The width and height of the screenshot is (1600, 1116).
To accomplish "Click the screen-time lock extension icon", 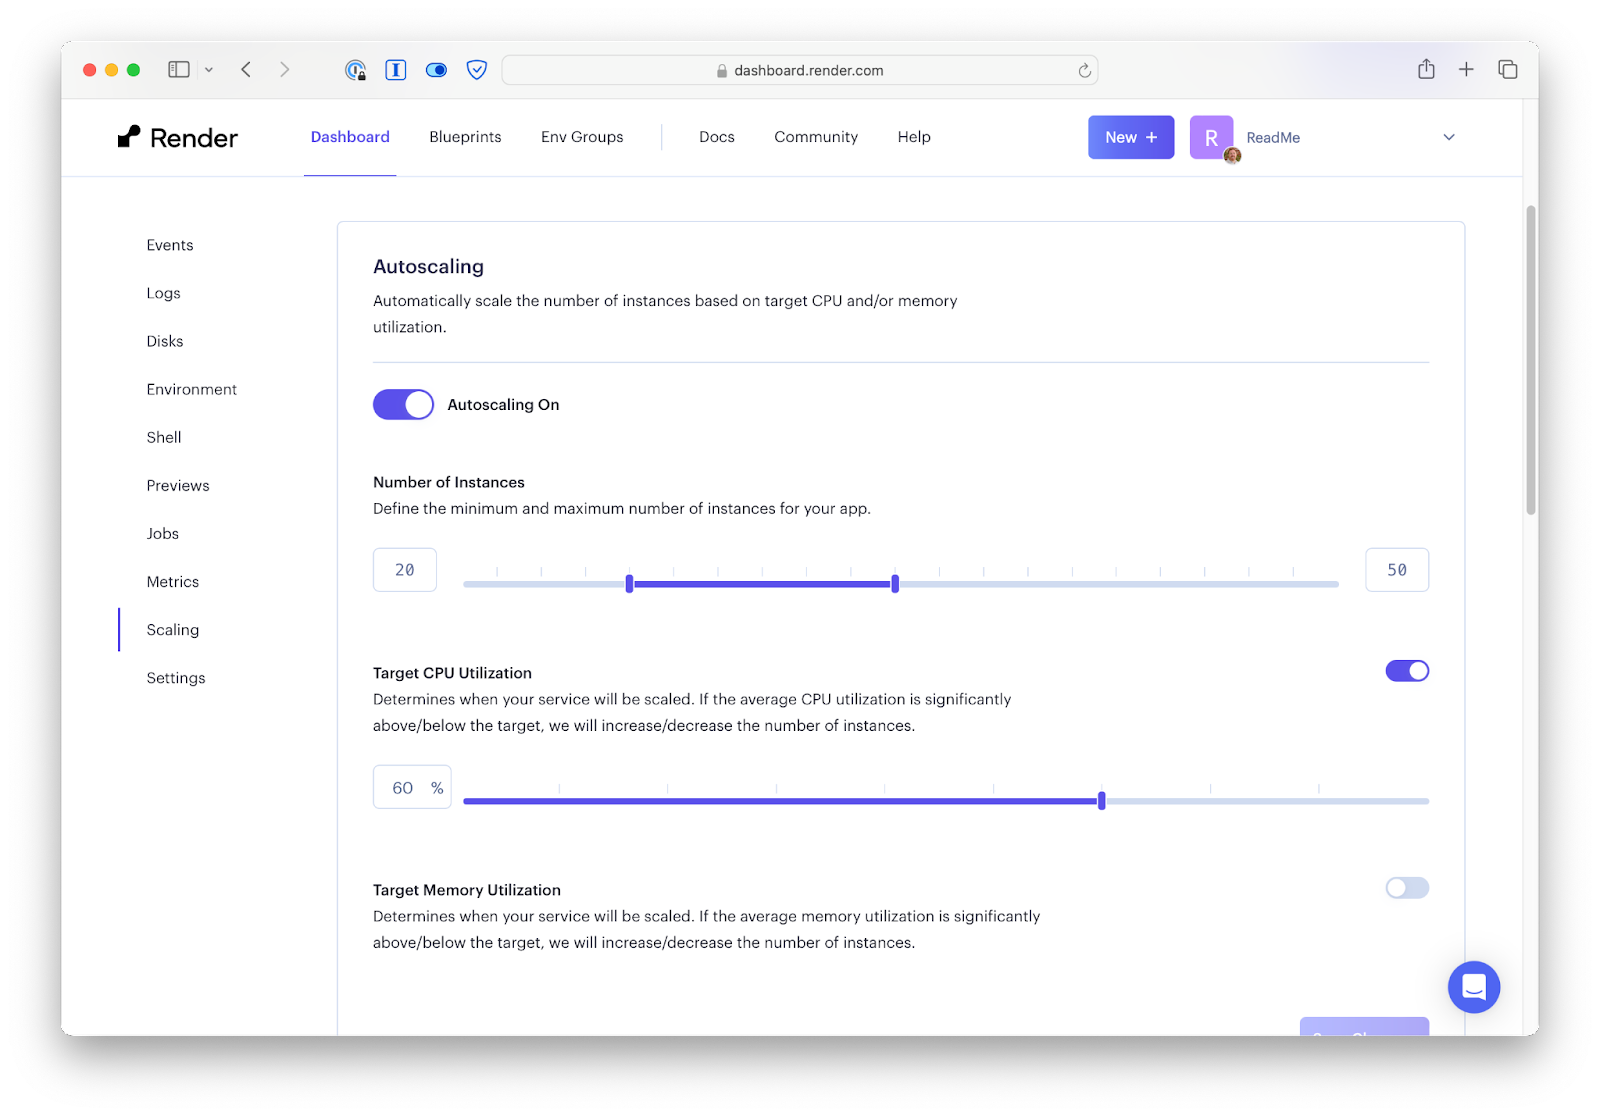I will click(356, 70).
